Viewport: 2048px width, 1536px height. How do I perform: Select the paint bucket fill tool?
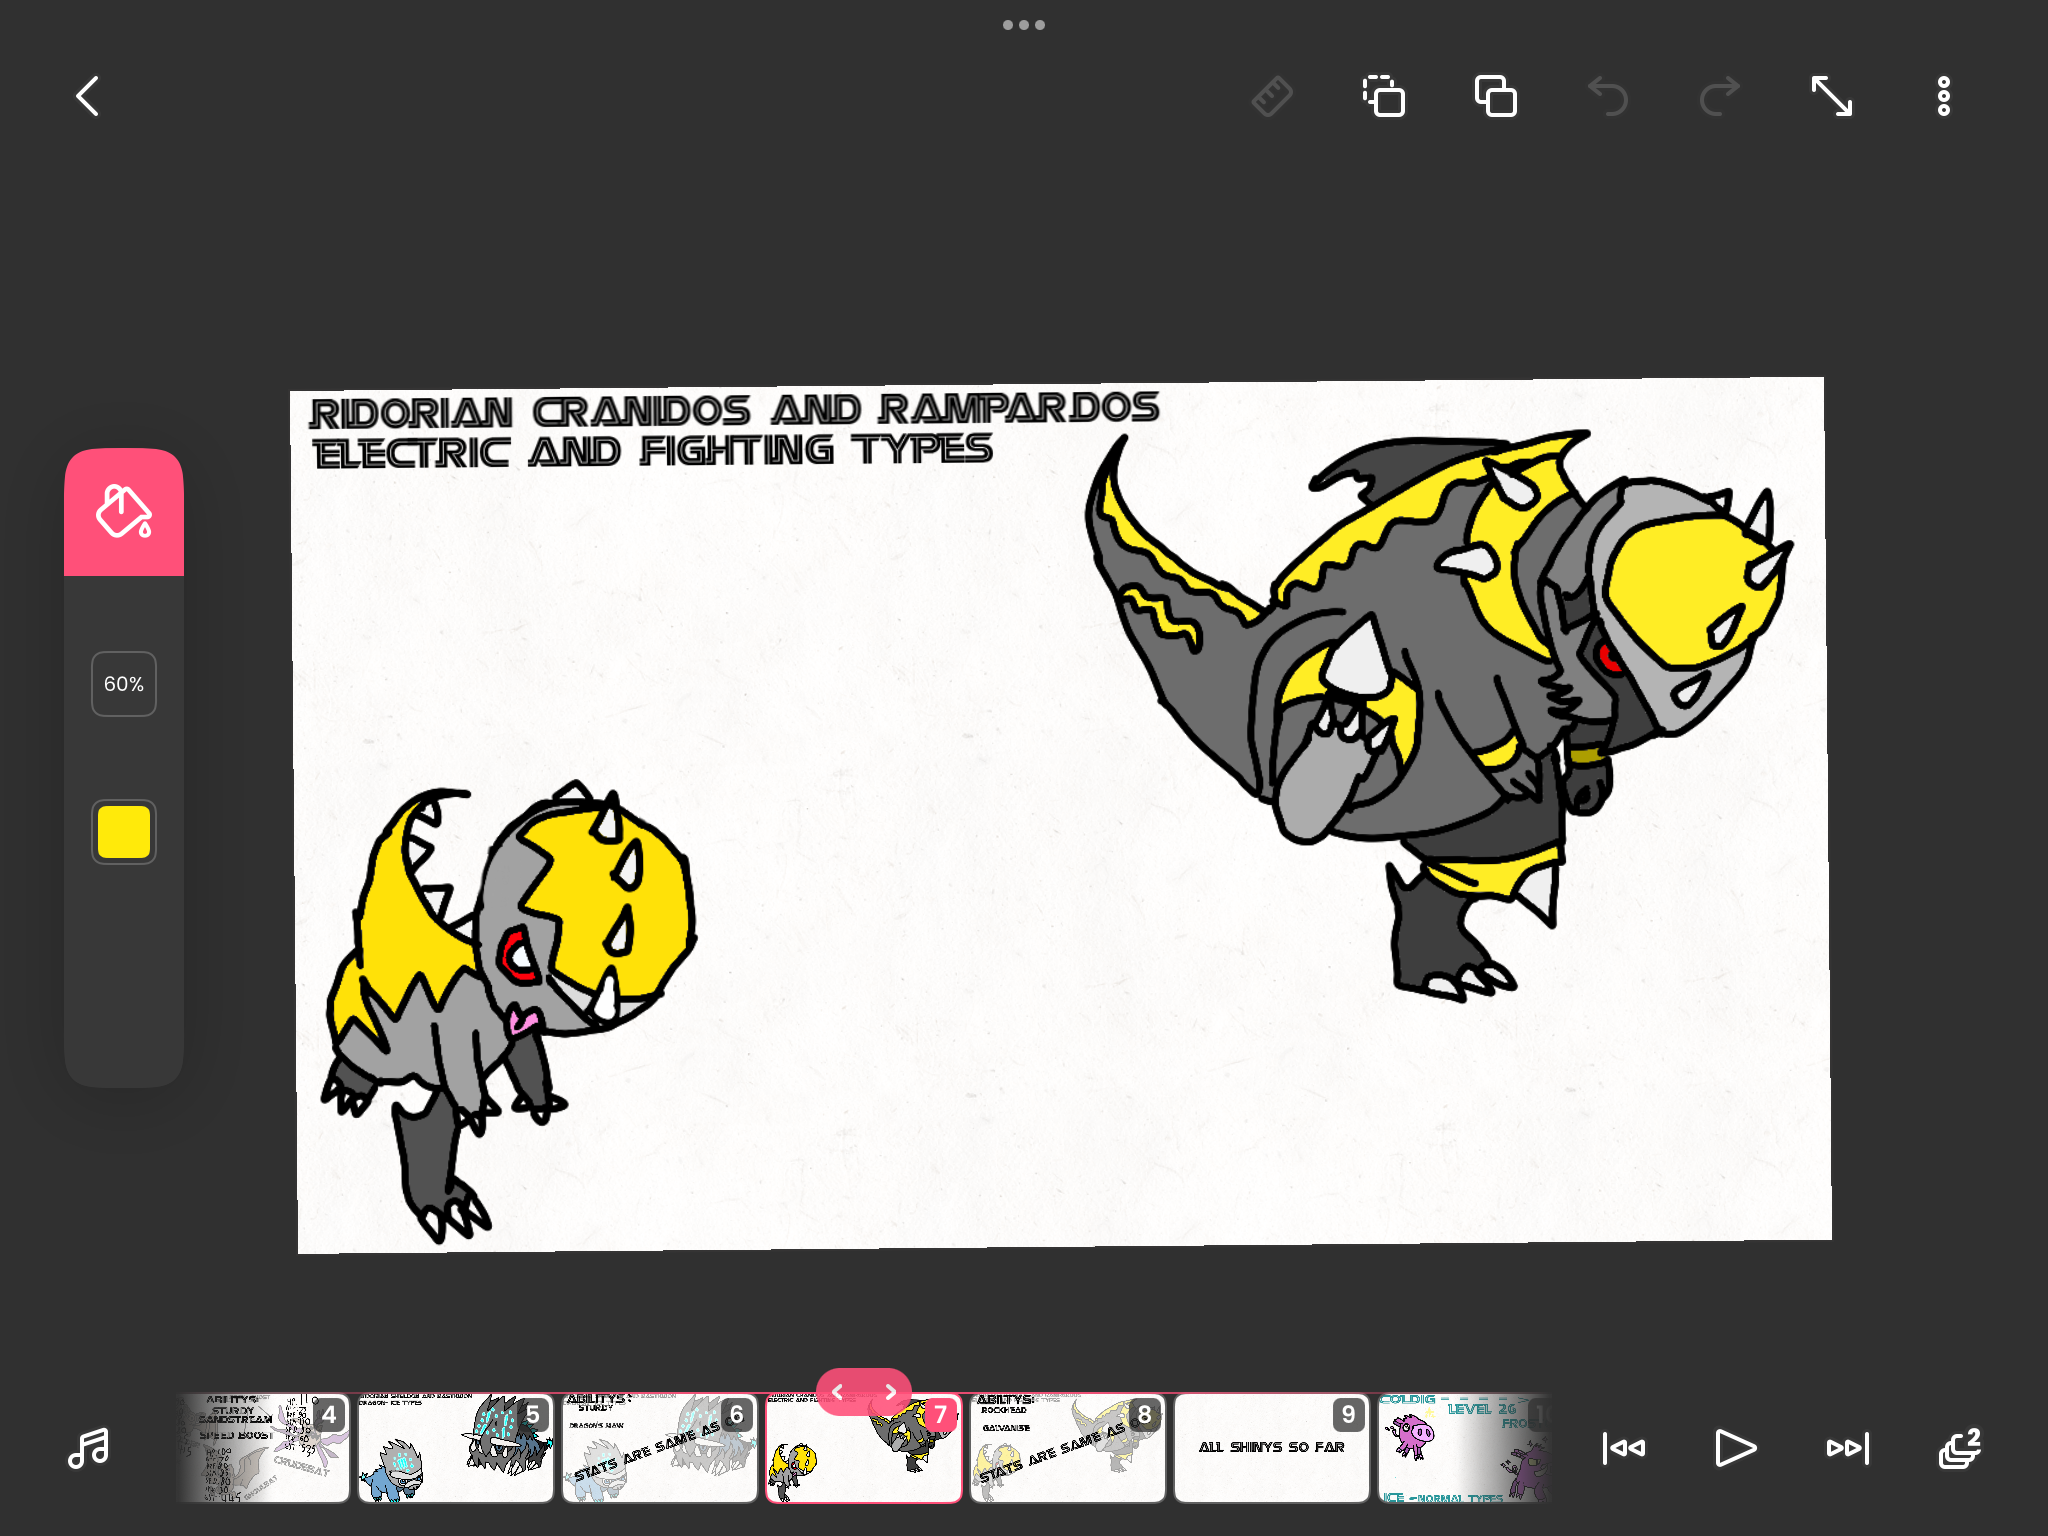tap(124, 512)
